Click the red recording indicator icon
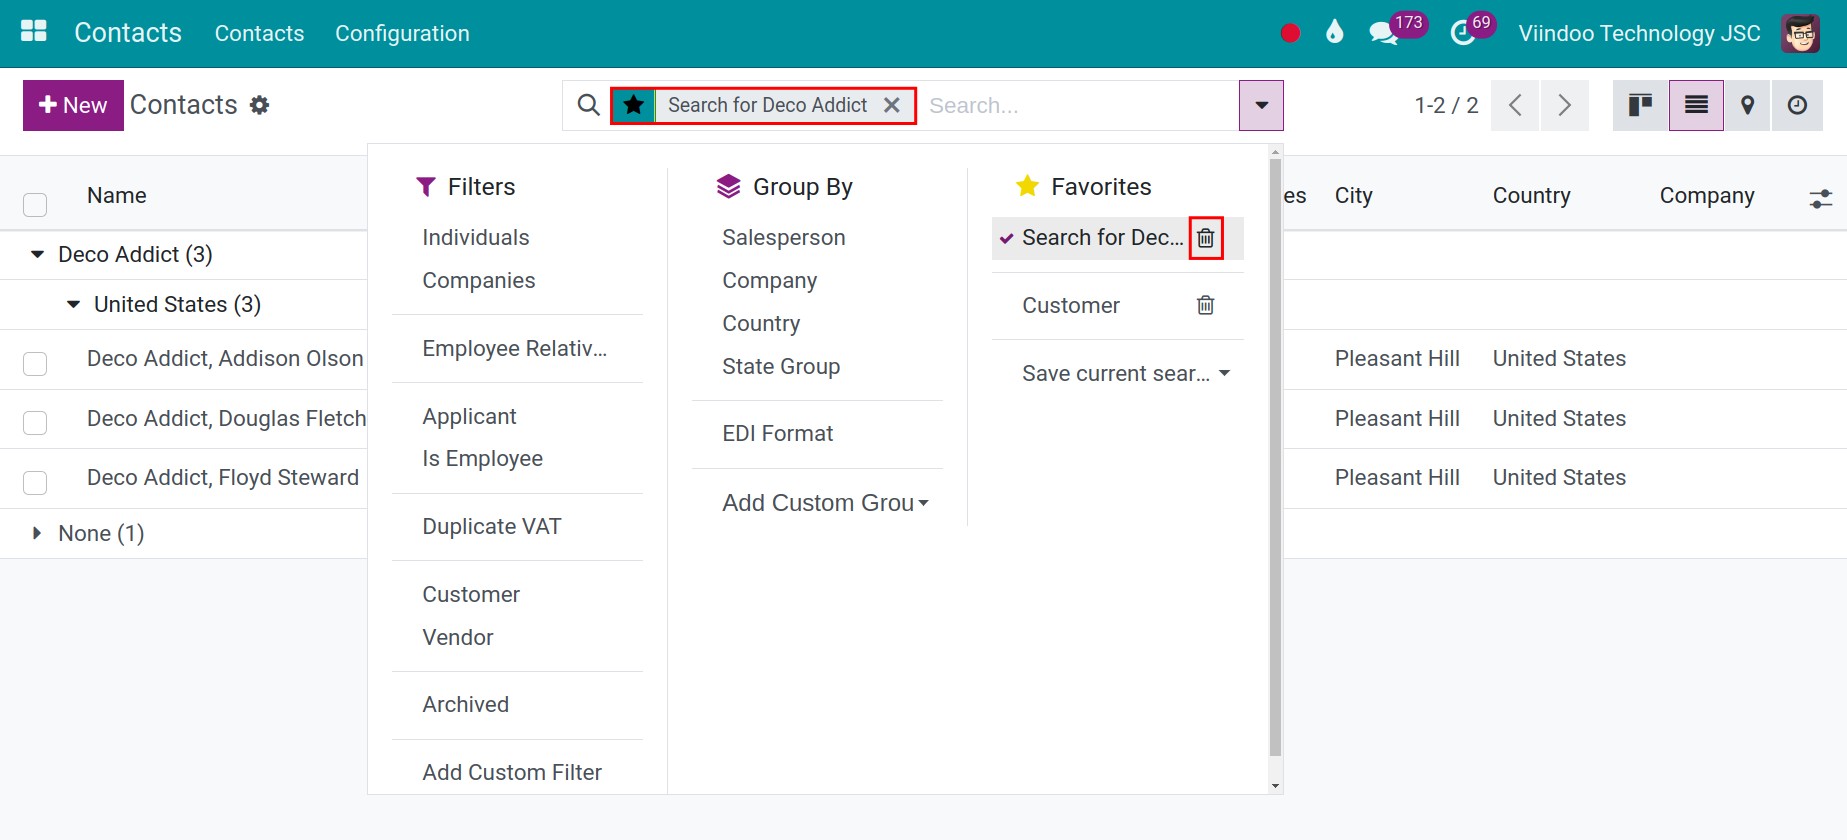The height and width of the screenshot is (840, 1847). tap(1290, 33)
